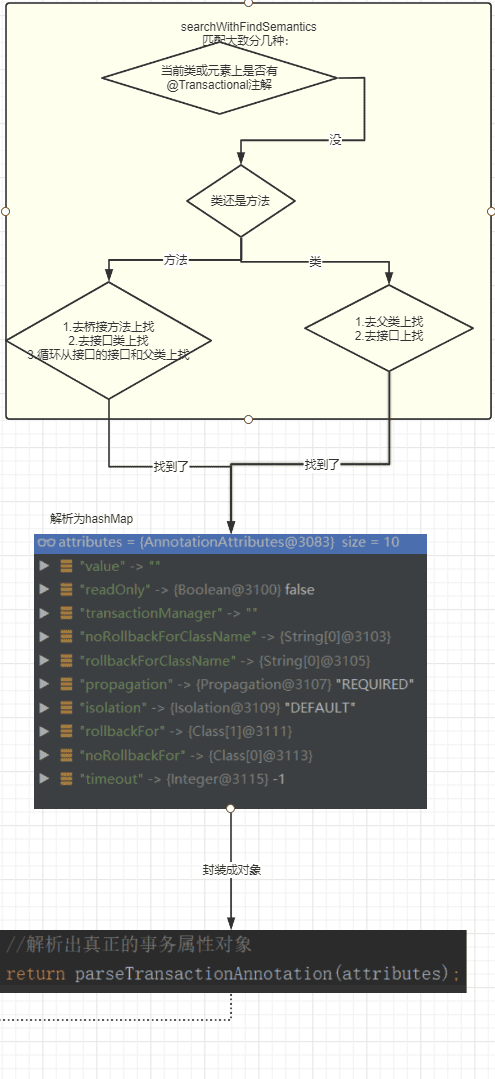Click the field icon beside "rollbackFor"
This screenshot has height=1079, width=495.
coord(67,731)
